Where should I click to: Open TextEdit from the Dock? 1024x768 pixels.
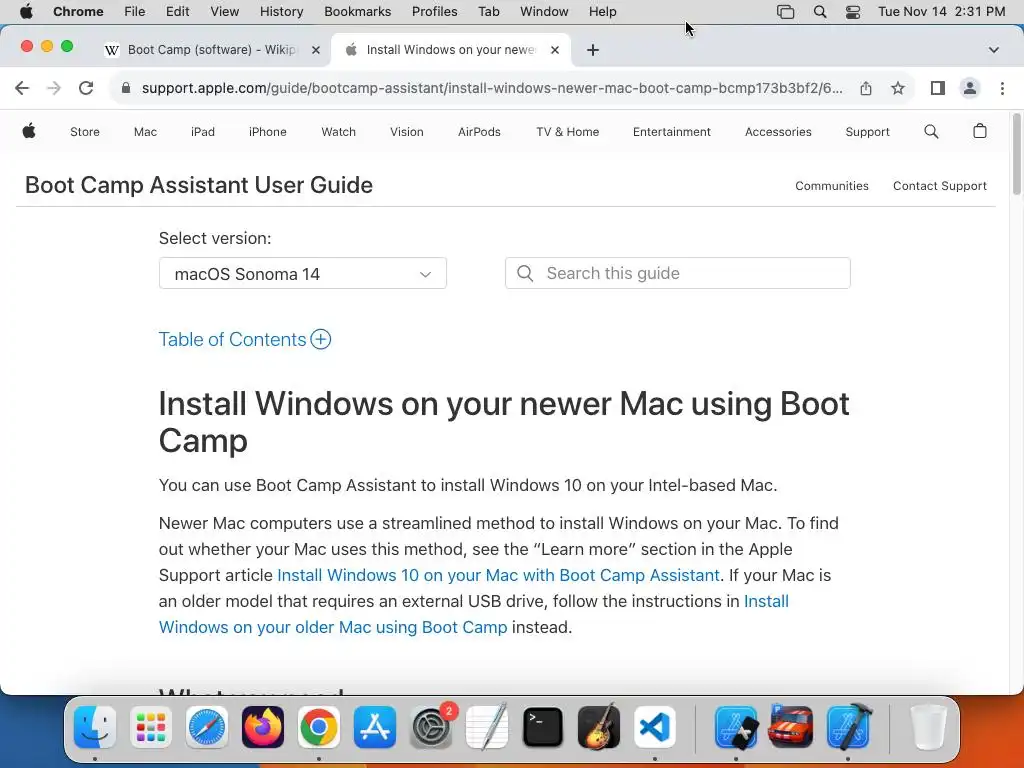(487, 727)
